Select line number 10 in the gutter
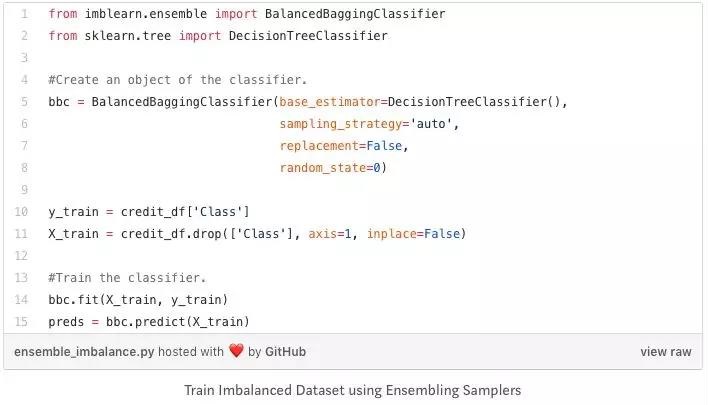This screenshot has height=405, width=708. pyautogui.click(x=21, y=212)
